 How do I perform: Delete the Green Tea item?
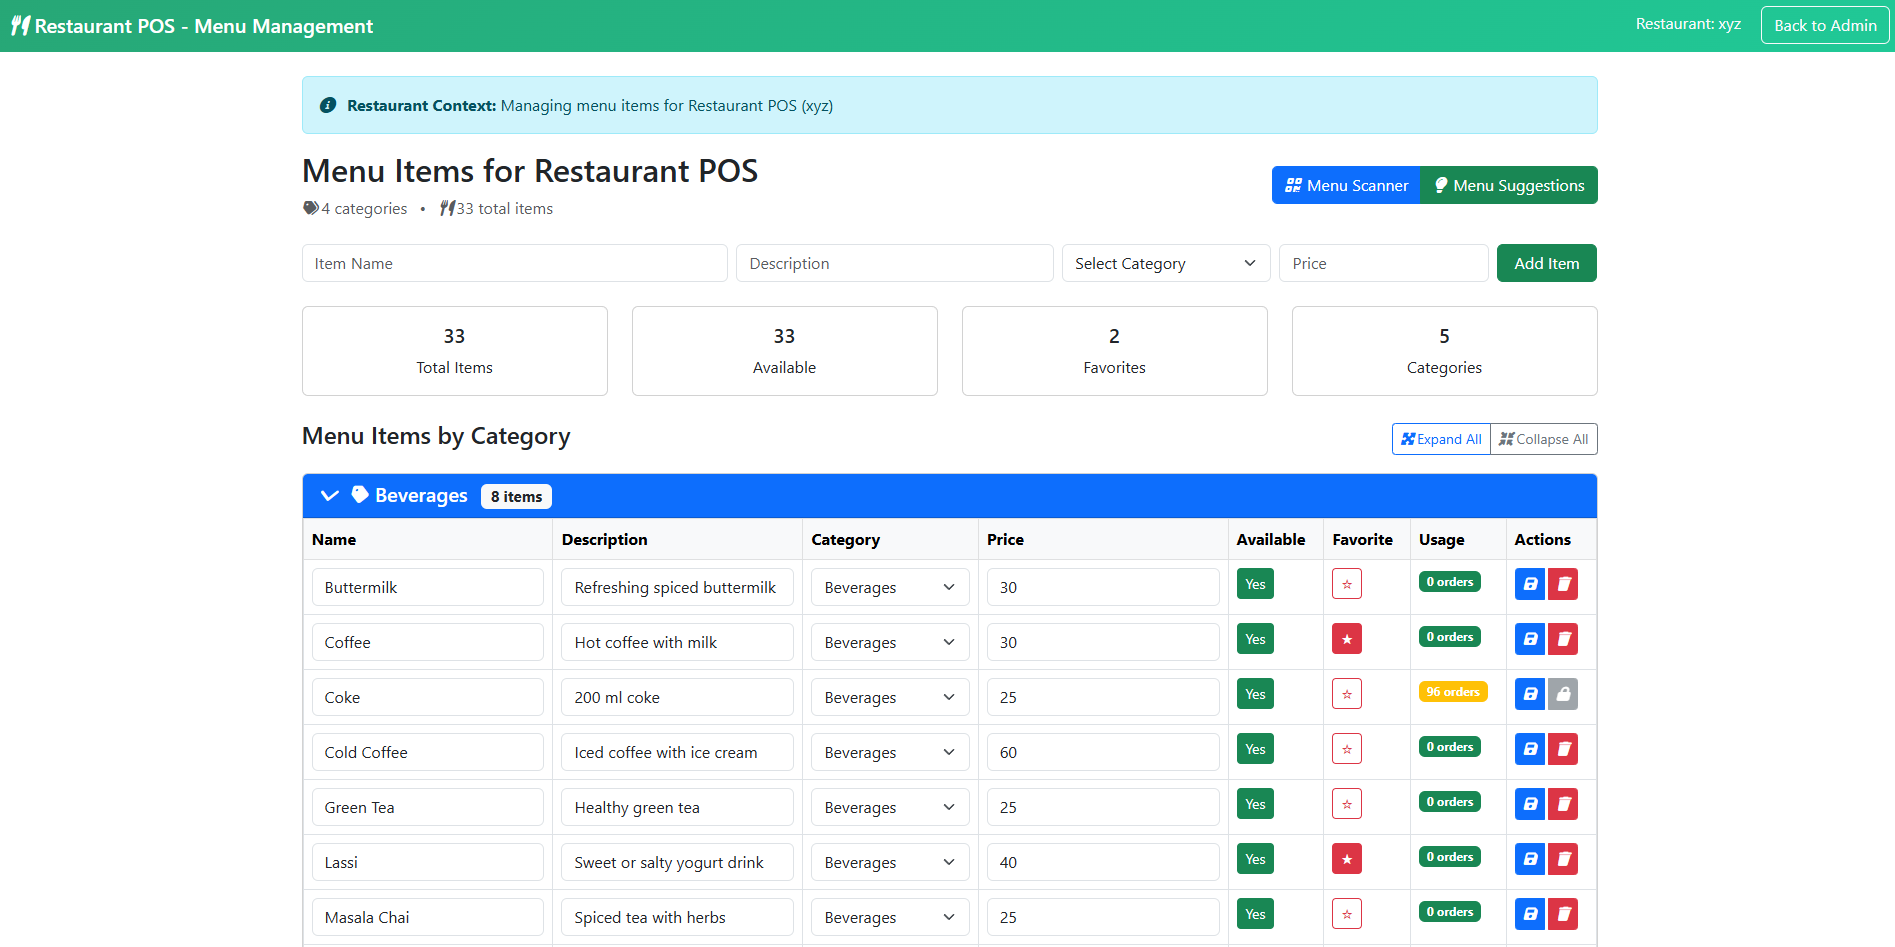(1563, 803)
